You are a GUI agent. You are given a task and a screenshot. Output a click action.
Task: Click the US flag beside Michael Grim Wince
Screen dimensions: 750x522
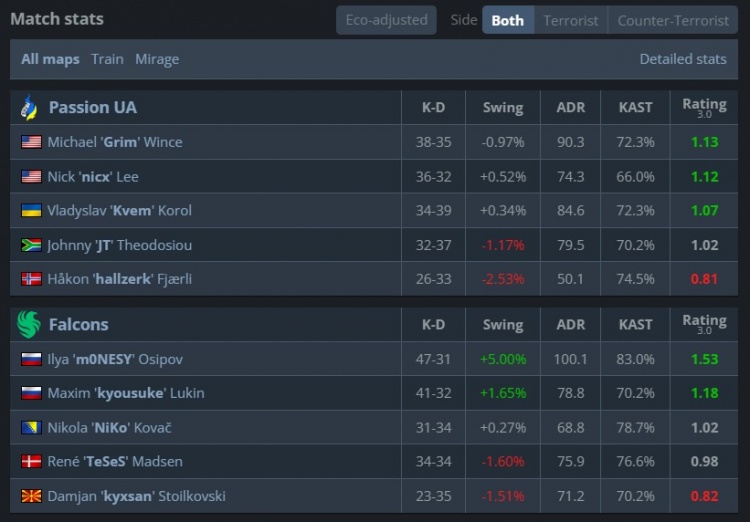pyautogui.click(x=31, y=142)
